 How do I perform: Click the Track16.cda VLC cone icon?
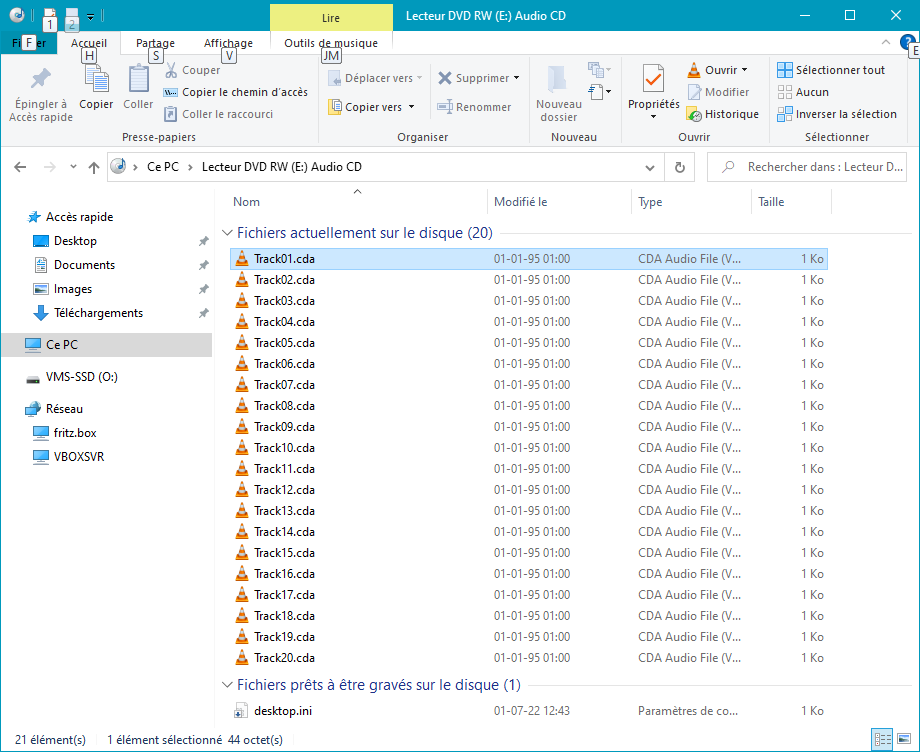[x=242, y=574]
